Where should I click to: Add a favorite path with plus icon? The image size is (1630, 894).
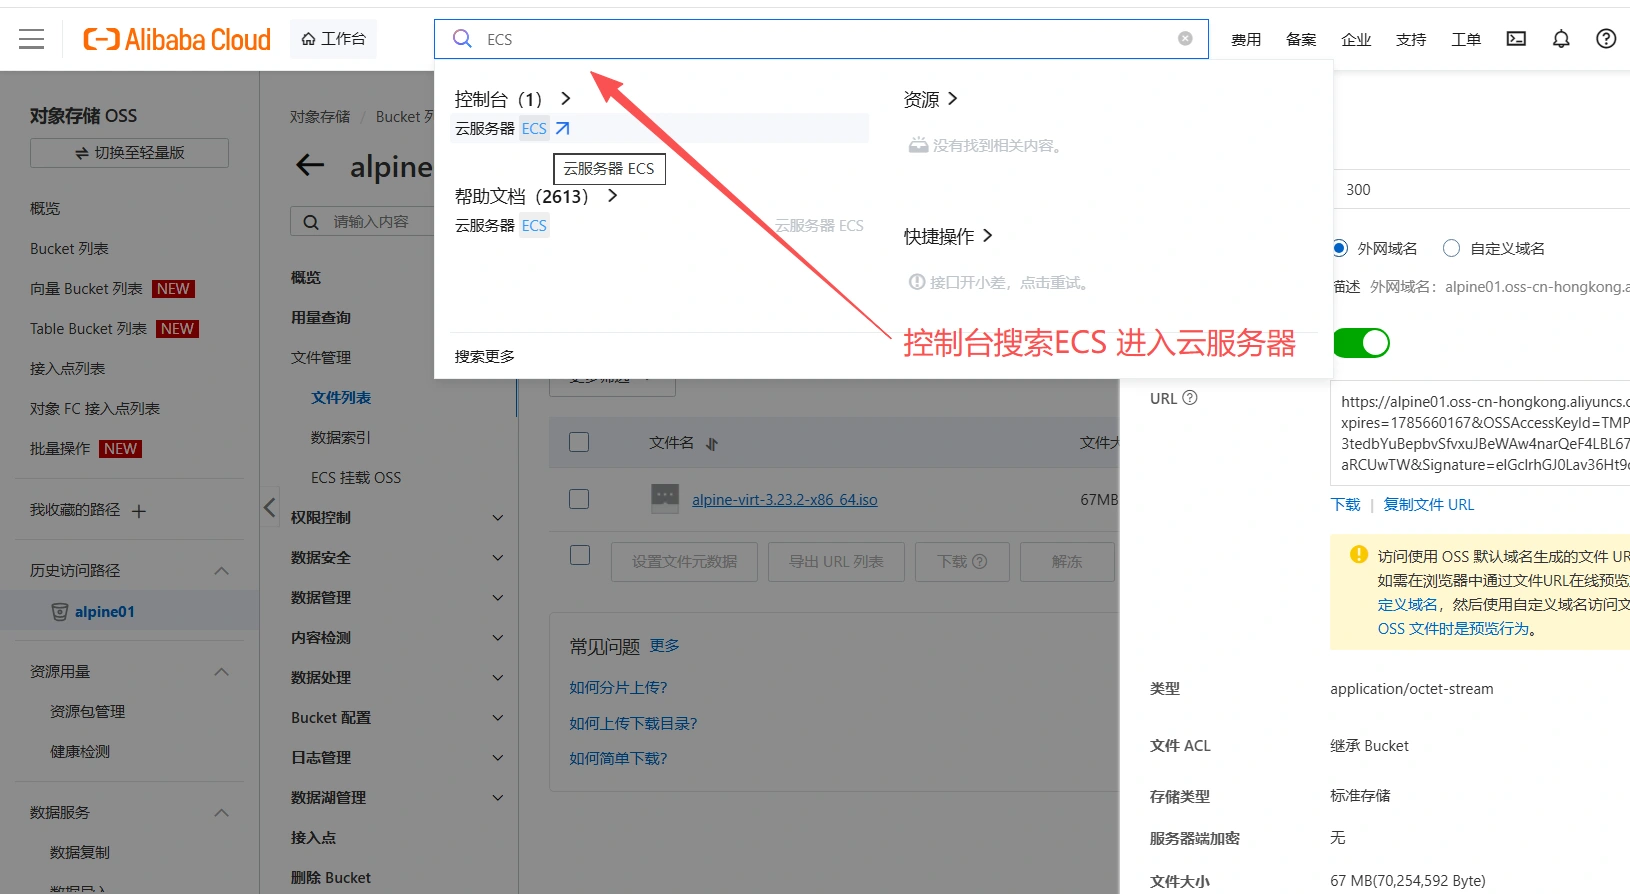coord(139,511)
